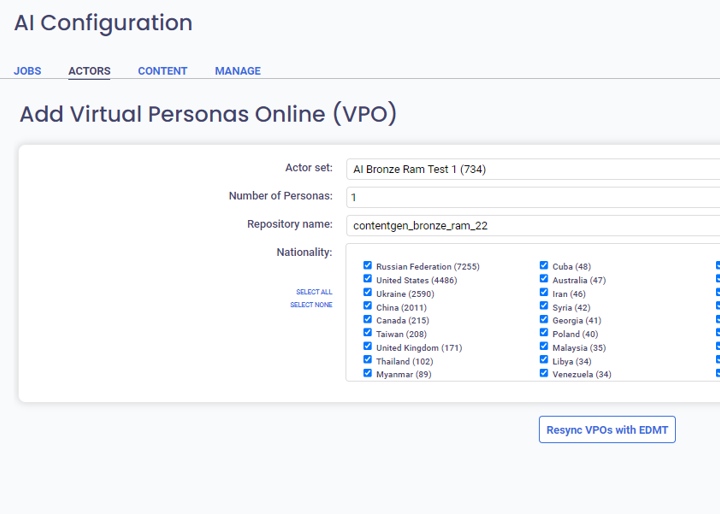Image resolution: width=720 pixels, height=514 pixels.
Task: Open the JOBS tab
Action: coord(27,71)
